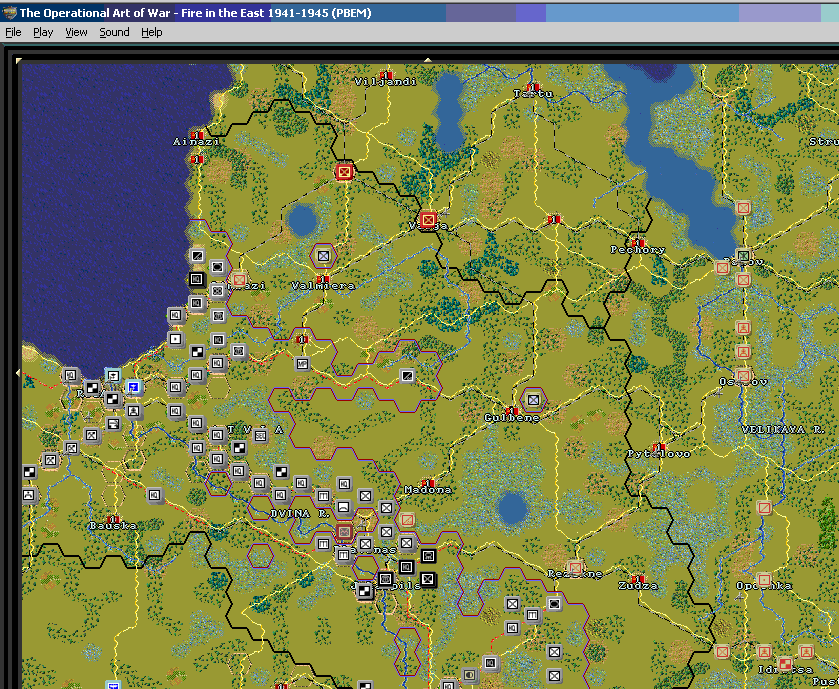Select the red infantry counter northwest of Valga
839x689 pixels.
pyautogui.click(x=344, y=172)
